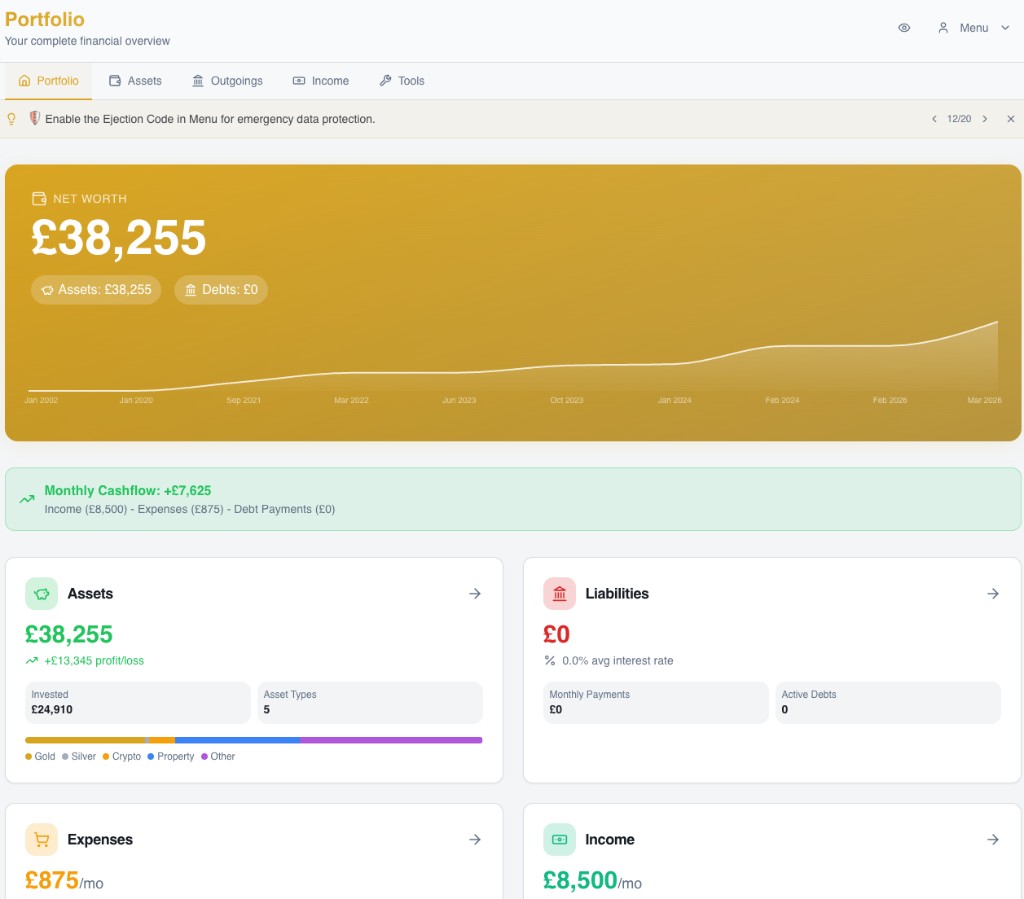Open the Tools tab
Screen dimensions: 1024x899
[x=401, y=81]
